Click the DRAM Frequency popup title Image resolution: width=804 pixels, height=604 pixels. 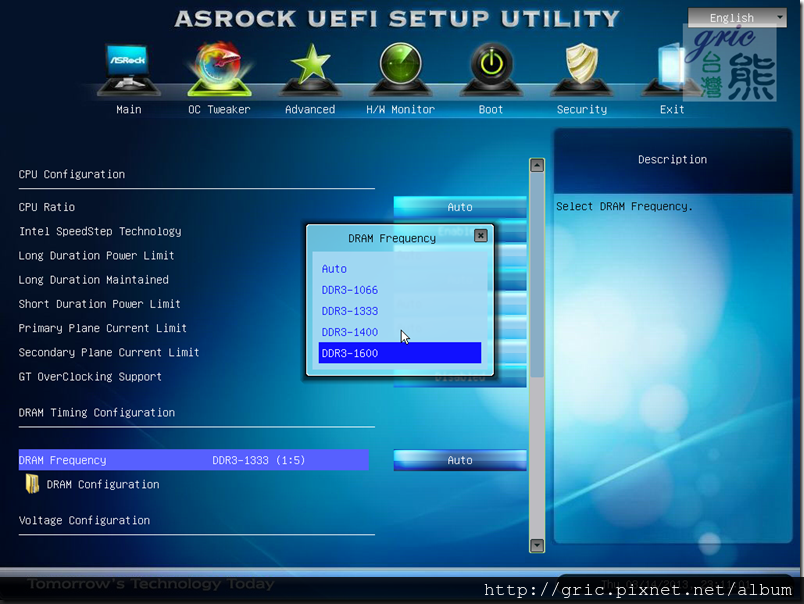pyautogui.click(x=392, y=238)
